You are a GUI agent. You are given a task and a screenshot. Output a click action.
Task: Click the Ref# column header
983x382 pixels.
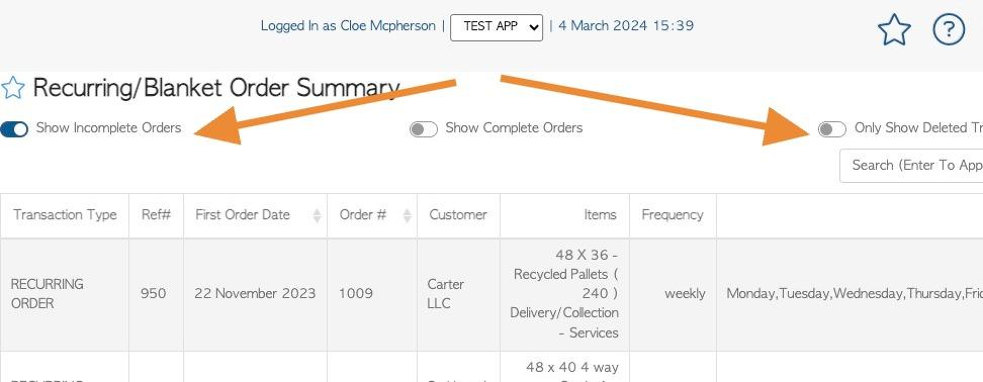pyautogui.click(x=156, y=215)
